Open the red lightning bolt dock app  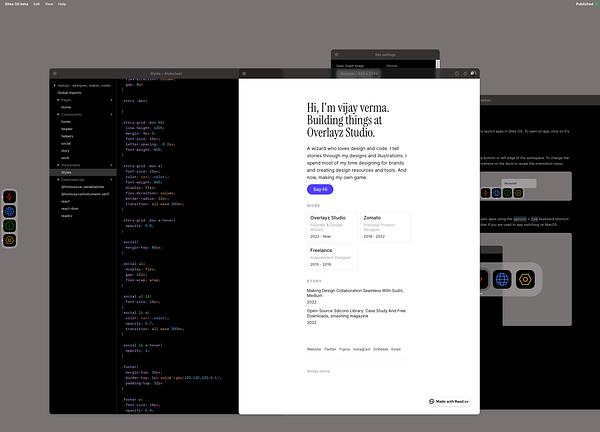[10, 197]
